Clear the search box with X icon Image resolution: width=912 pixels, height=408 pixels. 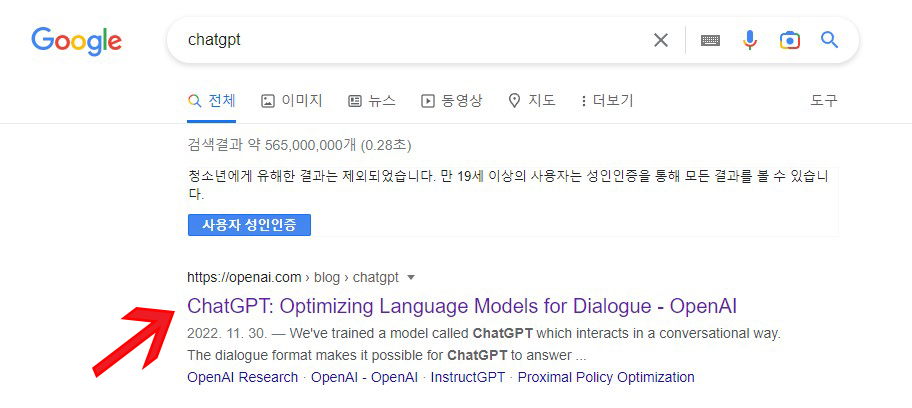(661, 40)
